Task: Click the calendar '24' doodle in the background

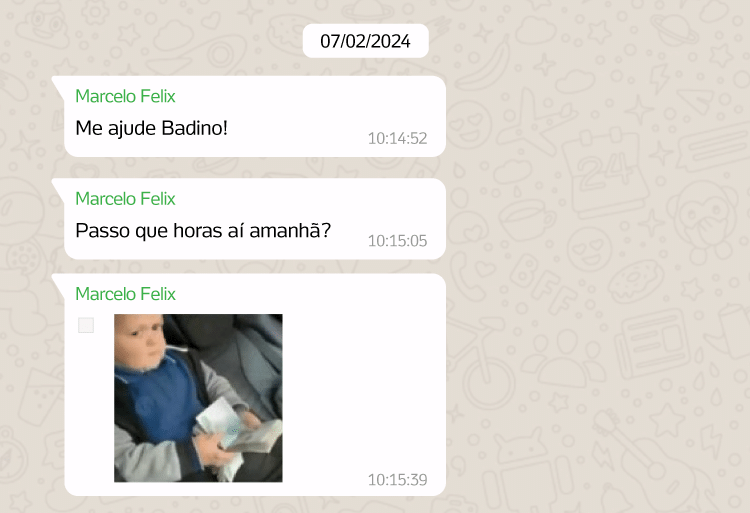Action: click(x=605, y=172)
